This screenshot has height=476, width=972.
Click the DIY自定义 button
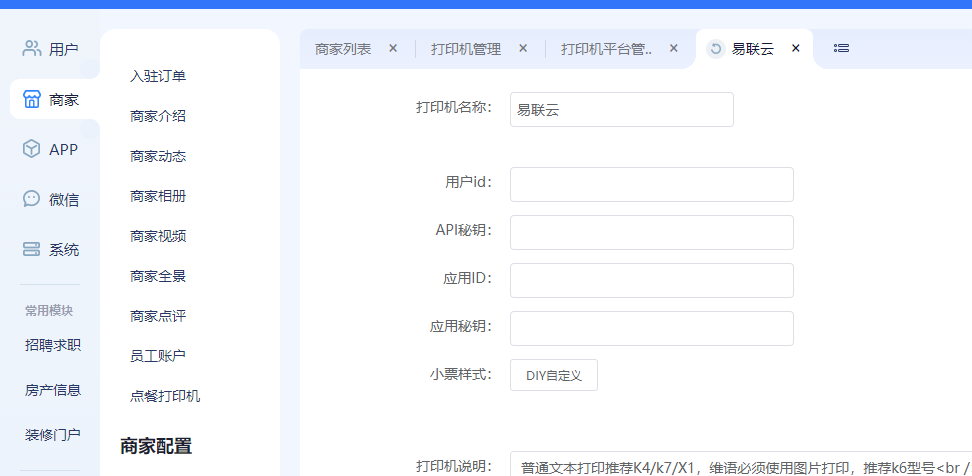(x=554, y=375)
